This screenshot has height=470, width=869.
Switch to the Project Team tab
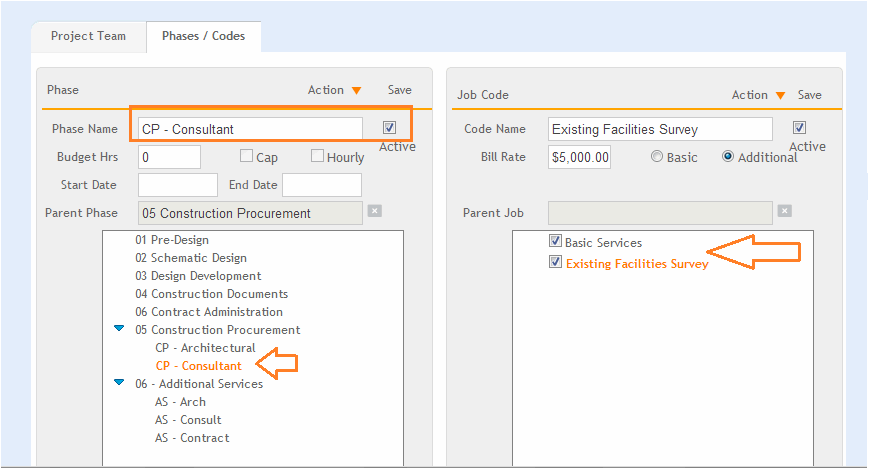[89, 37]
